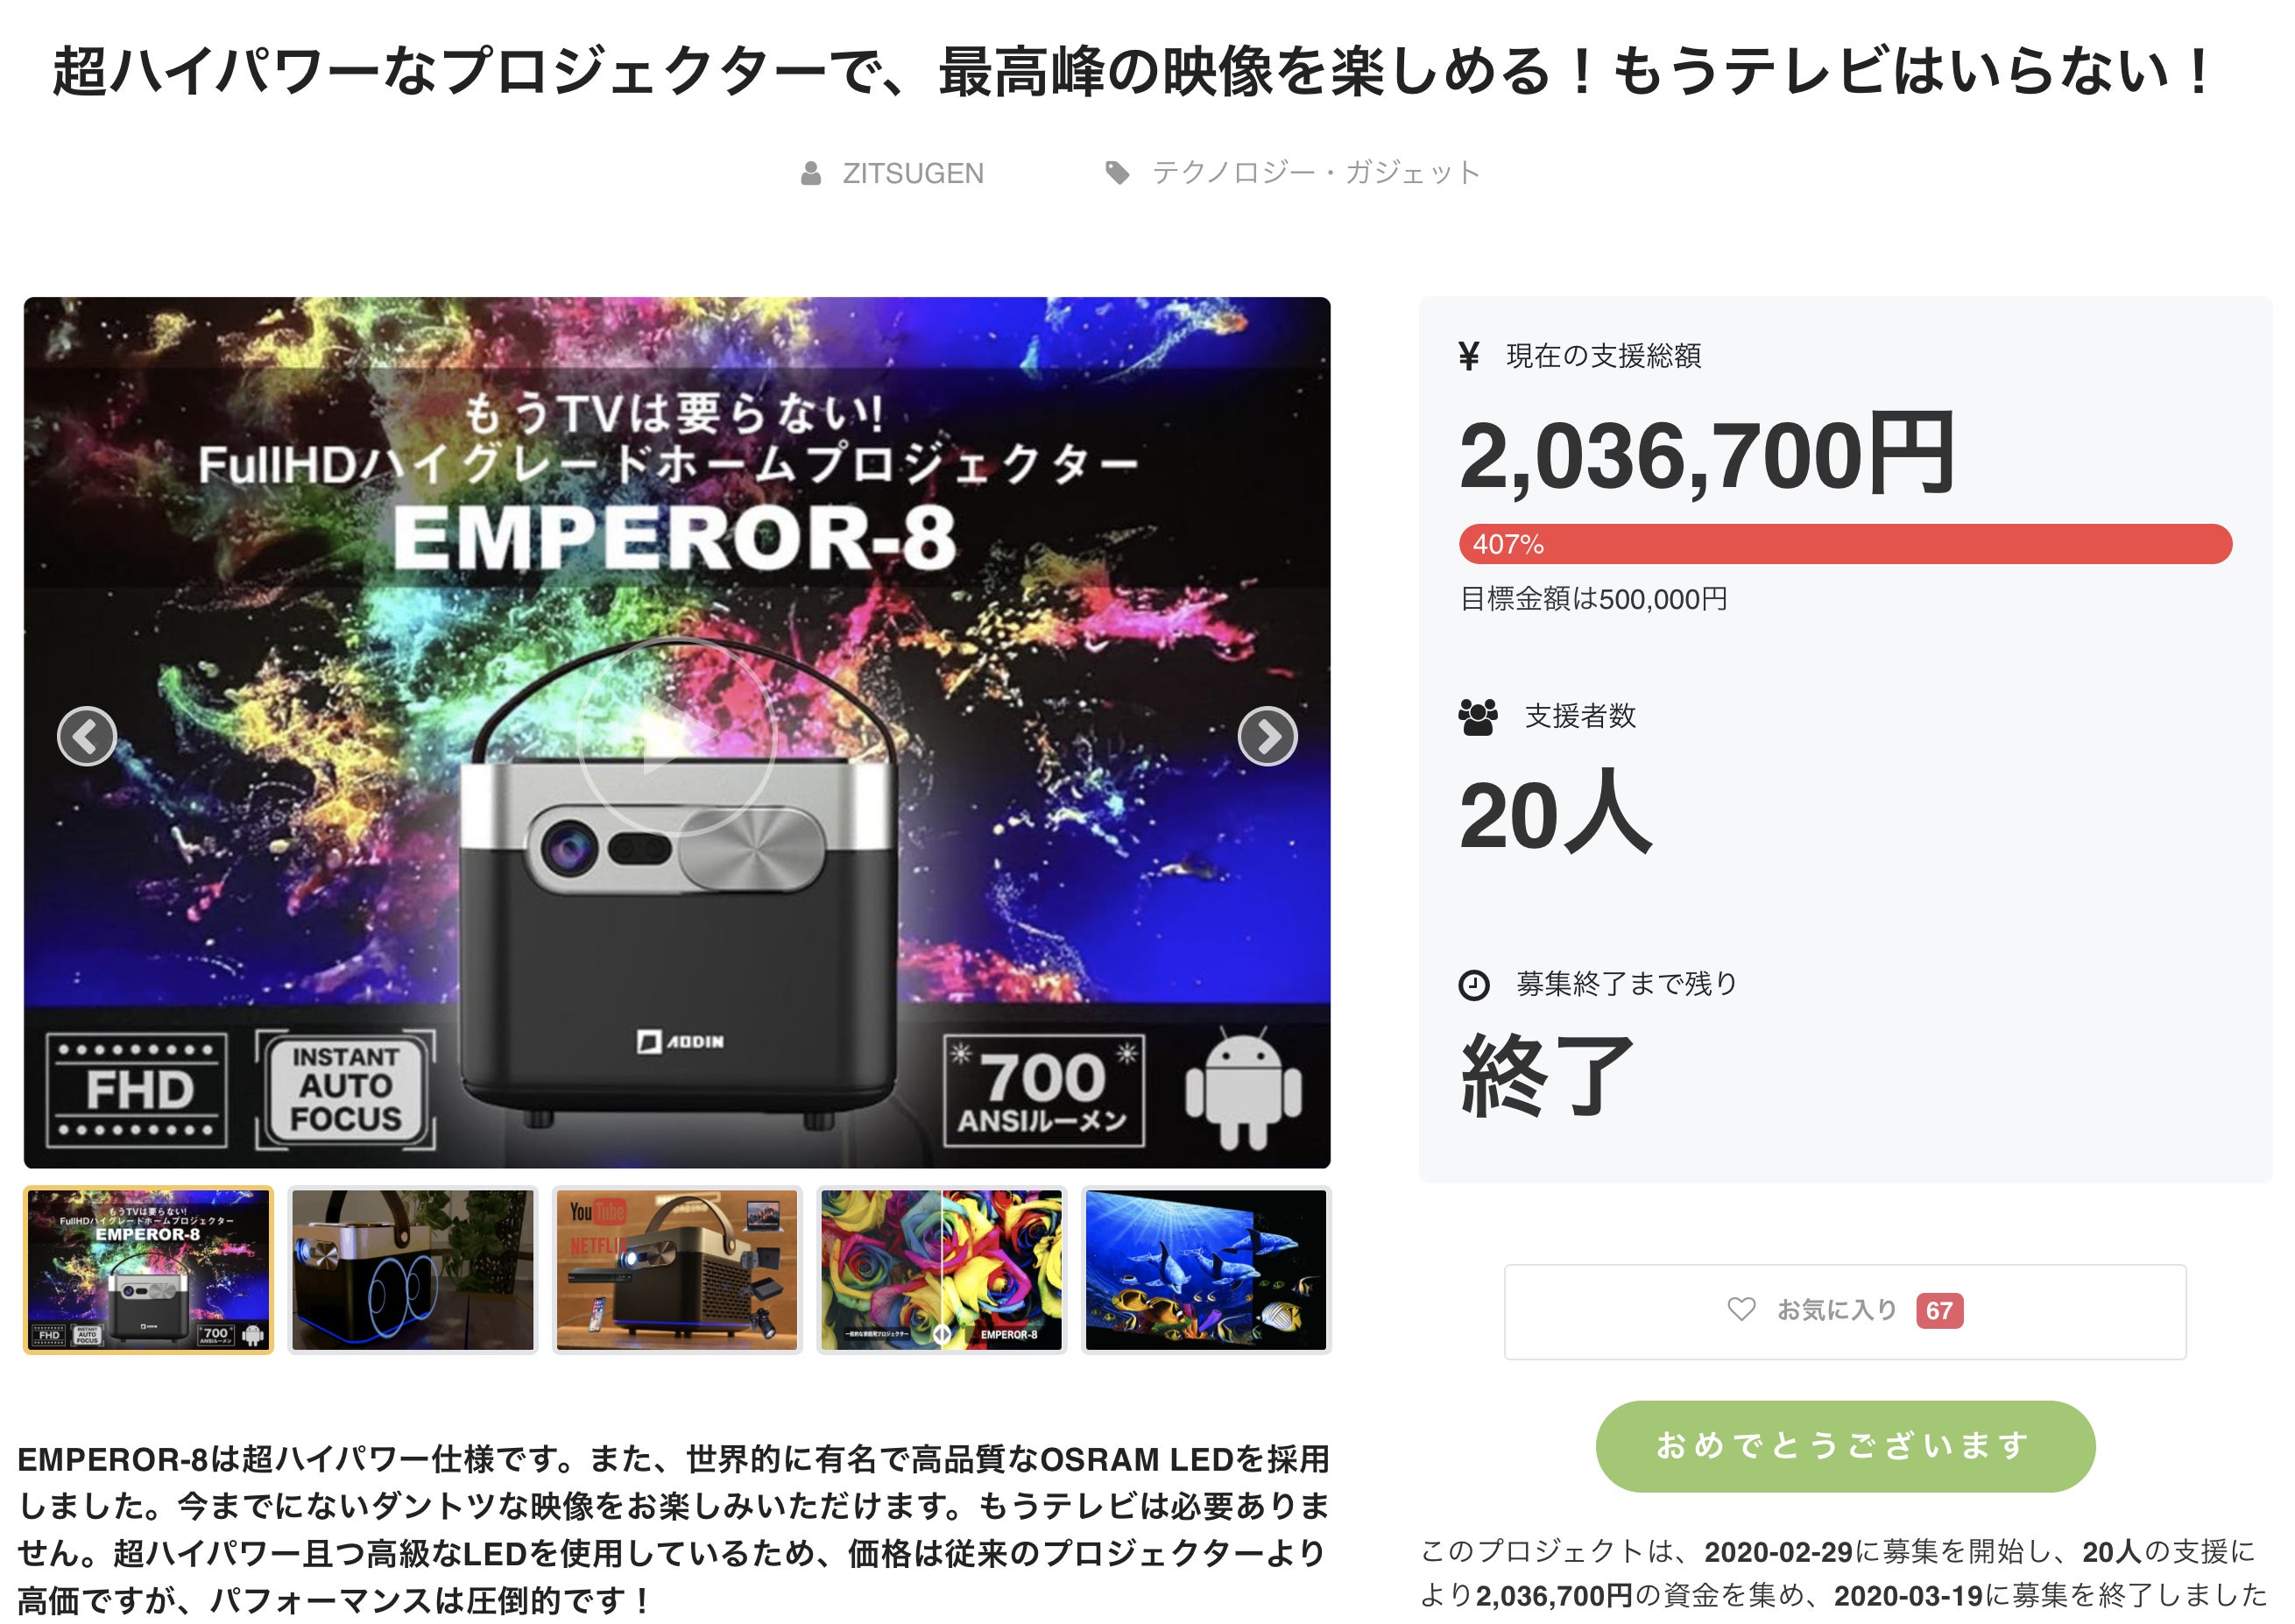Select the YouTube Netflix thumbnail

tap(677, 1270)
